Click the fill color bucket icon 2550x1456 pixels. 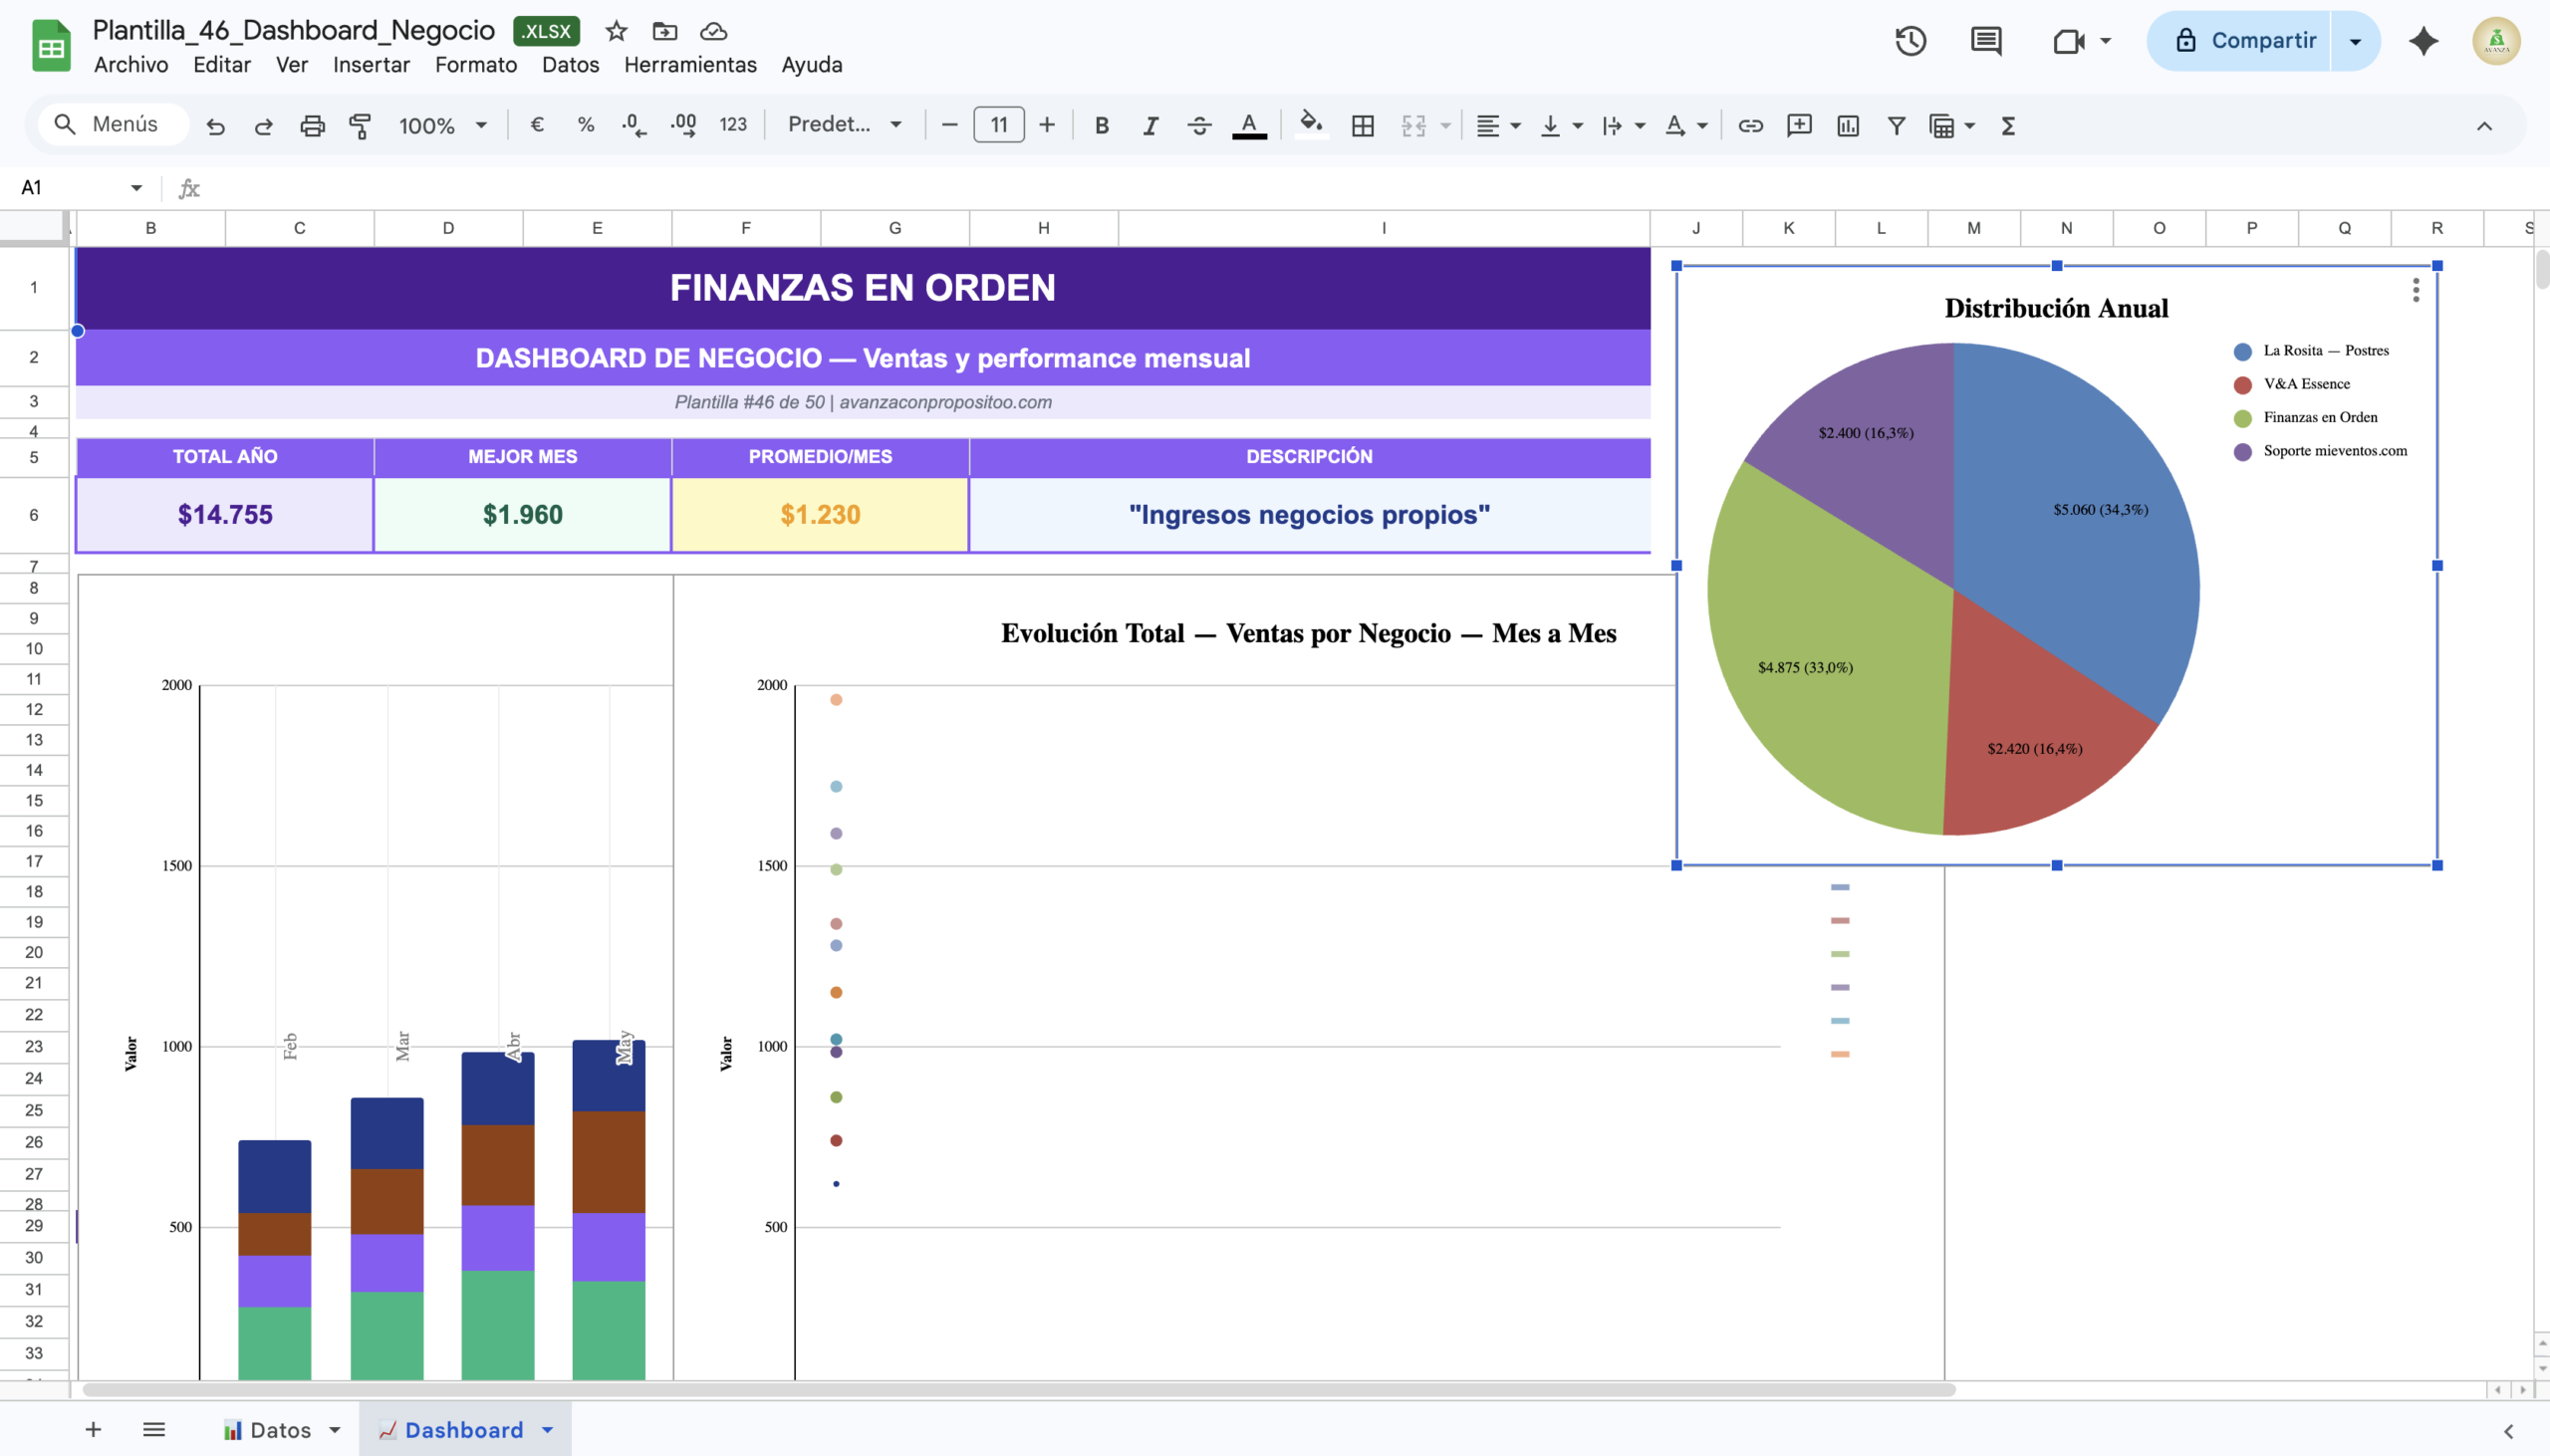(x=1310, y=124)
